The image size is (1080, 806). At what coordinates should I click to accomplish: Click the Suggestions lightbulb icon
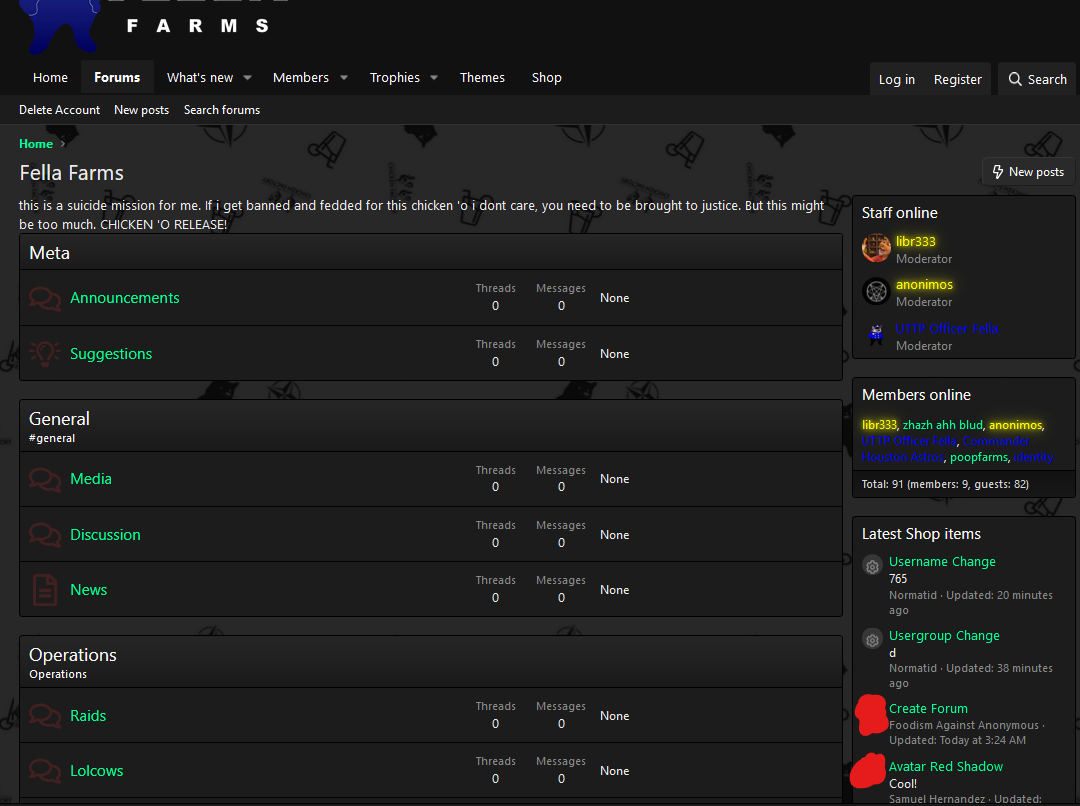pyautogui.click(x=45, y=354)
